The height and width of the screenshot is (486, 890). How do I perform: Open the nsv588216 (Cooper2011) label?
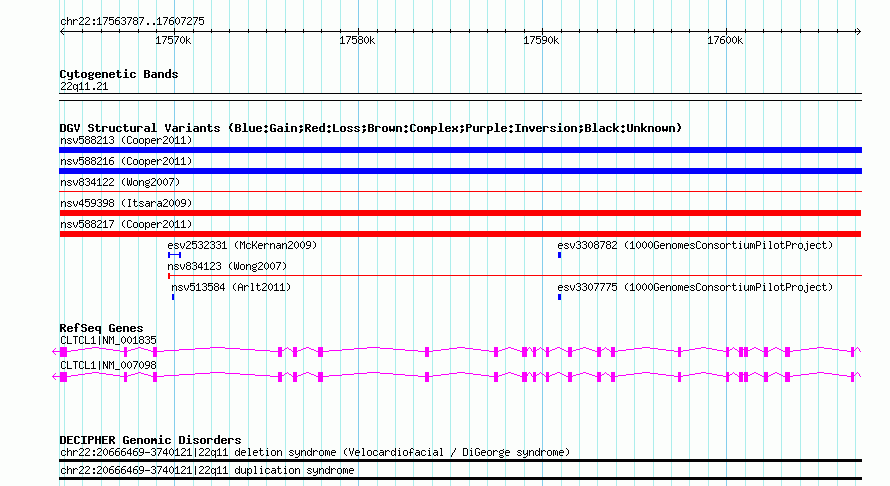(126, 161)
